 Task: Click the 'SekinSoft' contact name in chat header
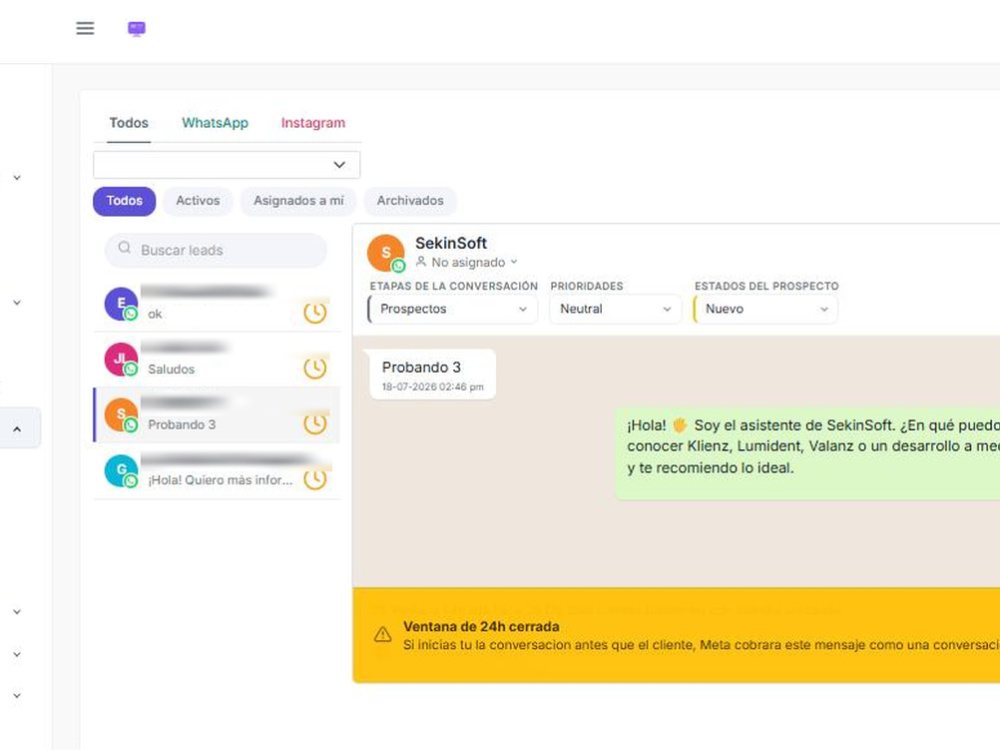[x=451, y=243]
